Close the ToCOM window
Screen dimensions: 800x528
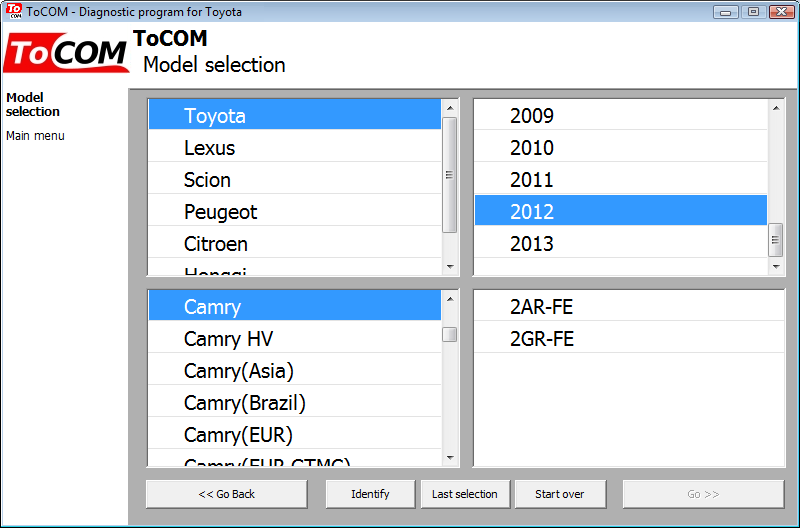[781, 11]
